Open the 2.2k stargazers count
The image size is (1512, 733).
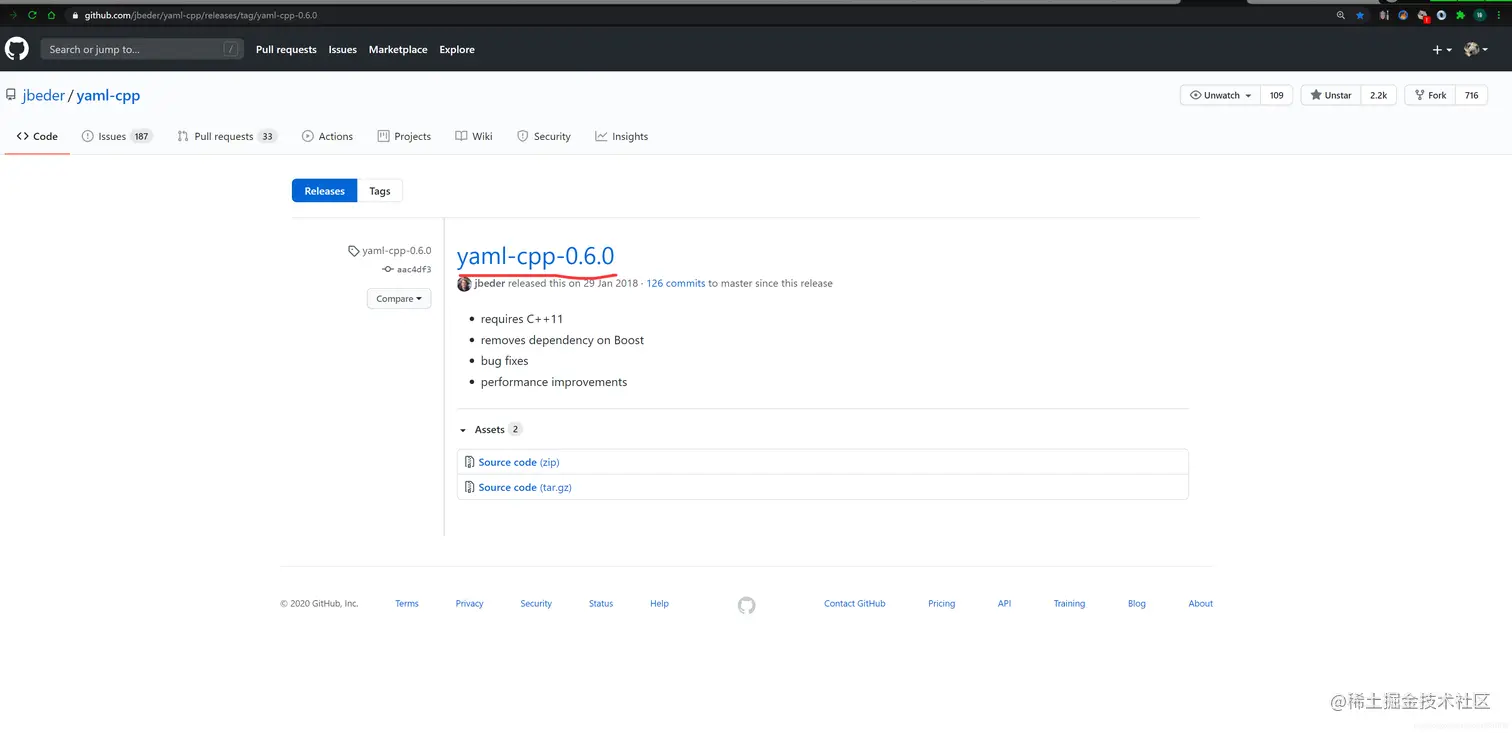click(x=1378, y=95)
